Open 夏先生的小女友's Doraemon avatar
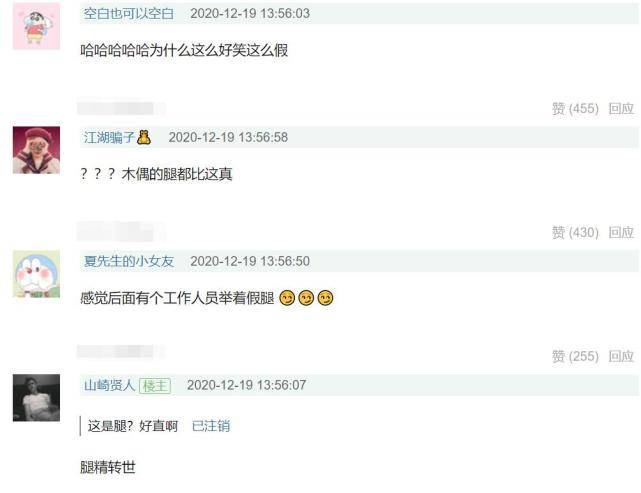This screenshot has height=493, width=641. pyautogui.click(x=36, y=274)
